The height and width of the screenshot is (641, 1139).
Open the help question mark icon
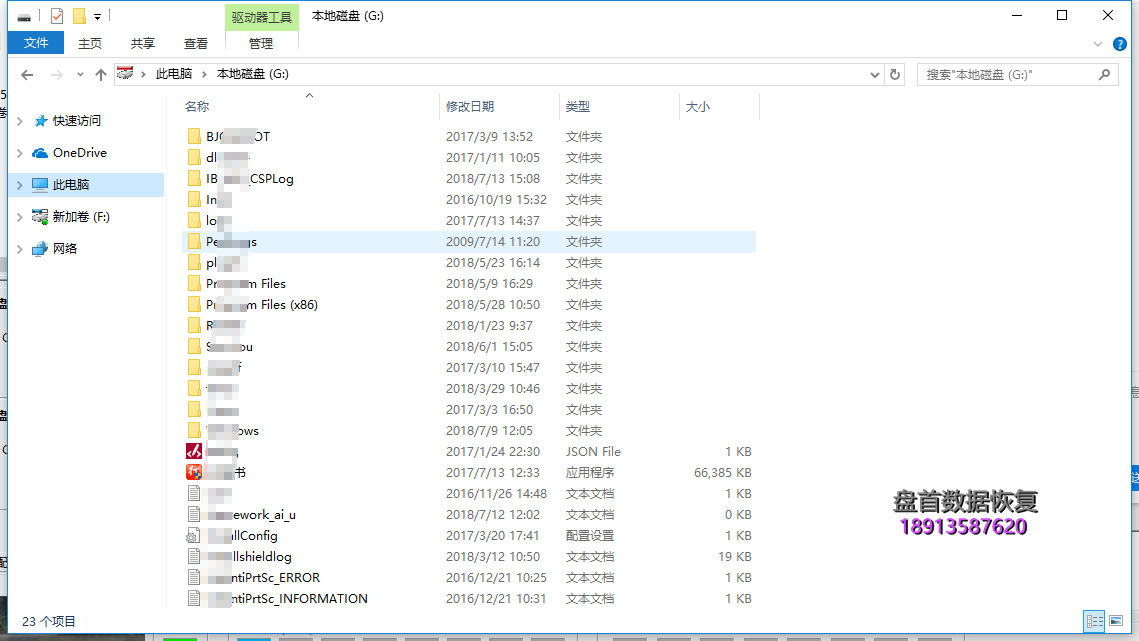(x=1119, y=44)
